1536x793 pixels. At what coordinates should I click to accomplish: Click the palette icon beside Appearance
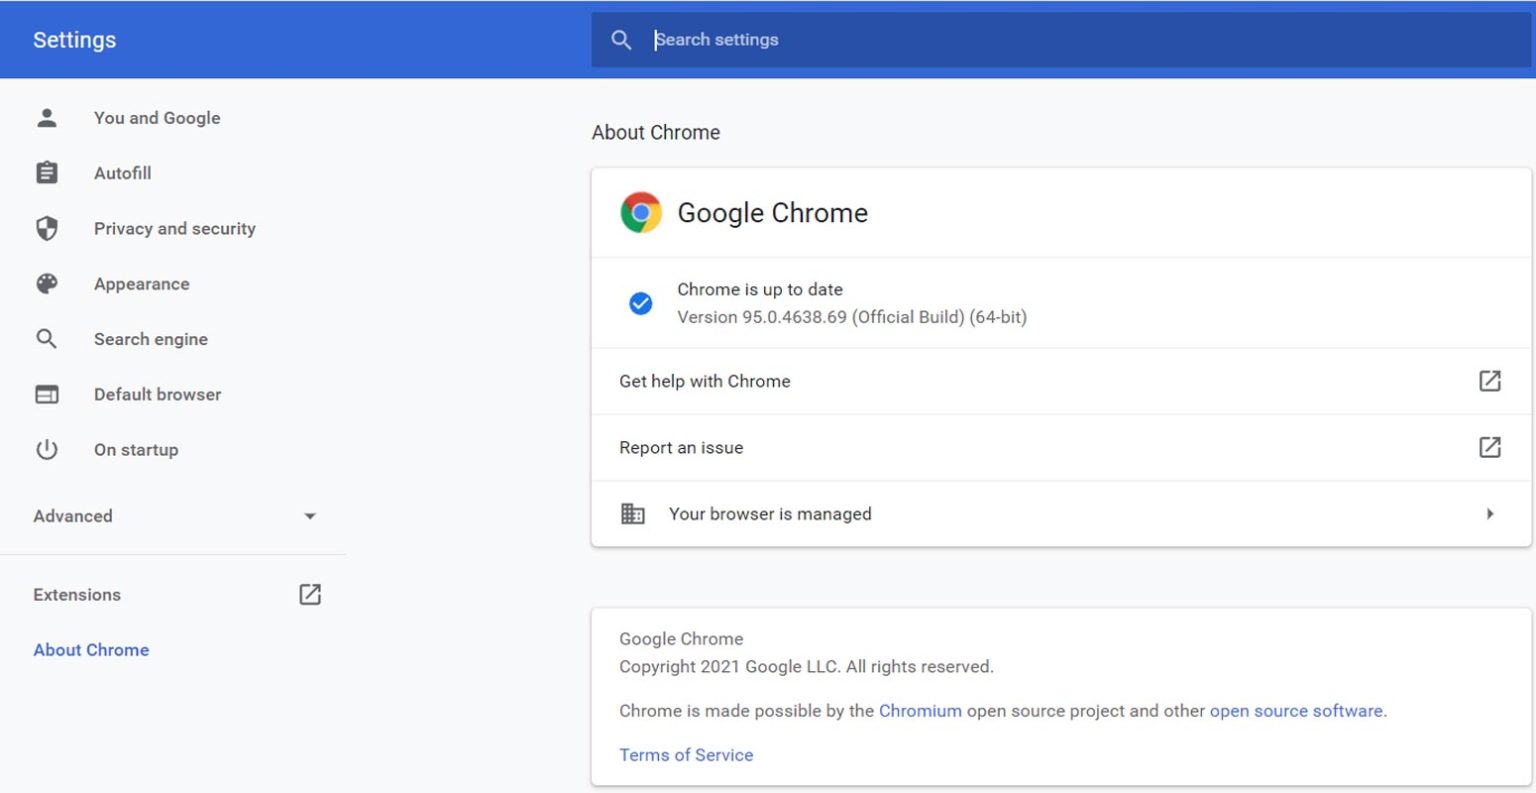click(47, 284)
